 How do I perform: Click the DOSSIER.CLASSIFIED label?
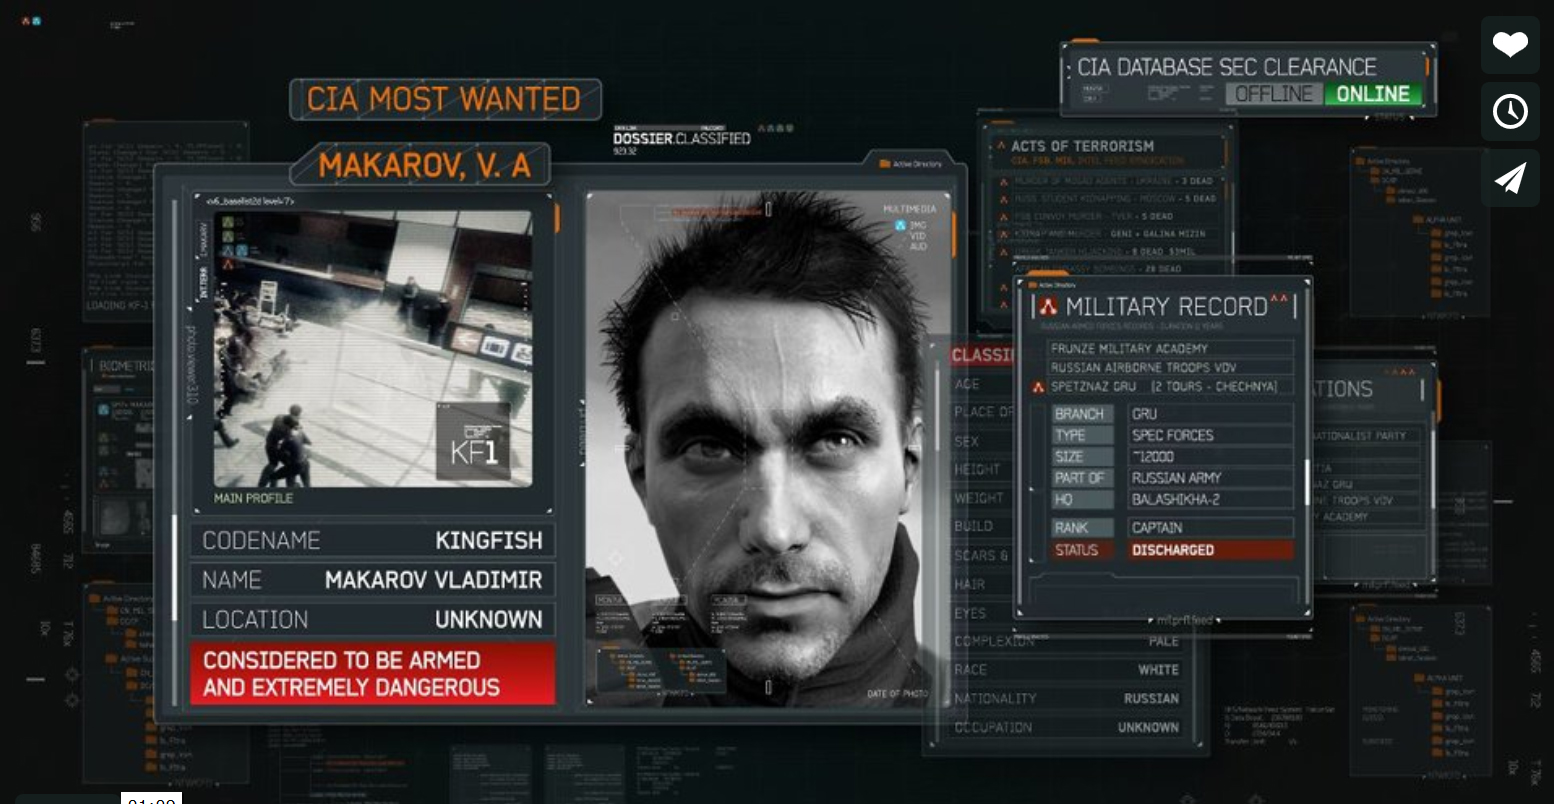click(681, 139)
